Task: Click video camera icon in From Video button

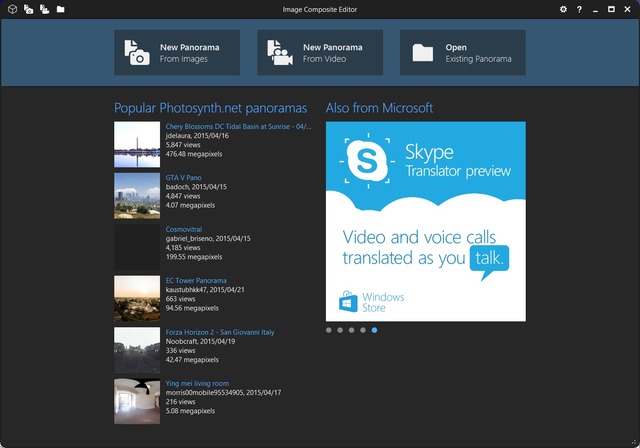Action: pyautogui.click(x=280, y=52)
